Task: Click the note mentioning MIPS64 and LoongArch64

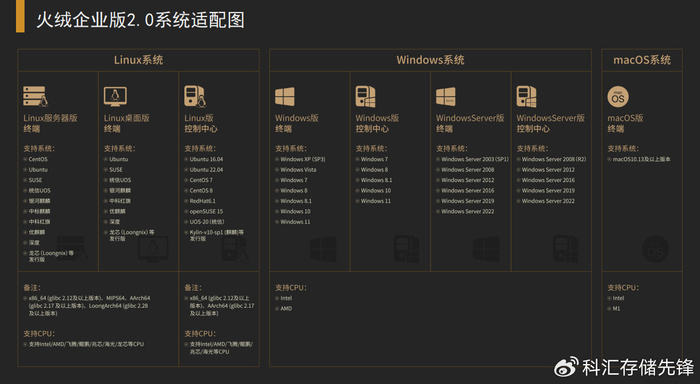Action: tap(89, 306)
